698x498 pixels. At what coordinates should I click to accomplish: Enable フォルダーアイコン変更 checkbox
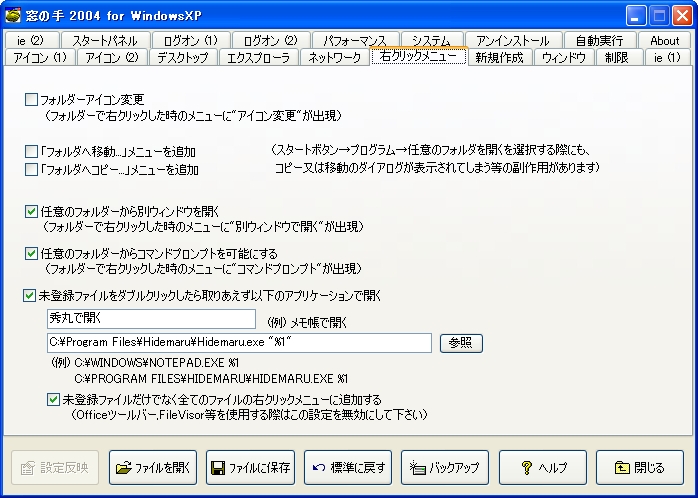click(x=31, y=100)
